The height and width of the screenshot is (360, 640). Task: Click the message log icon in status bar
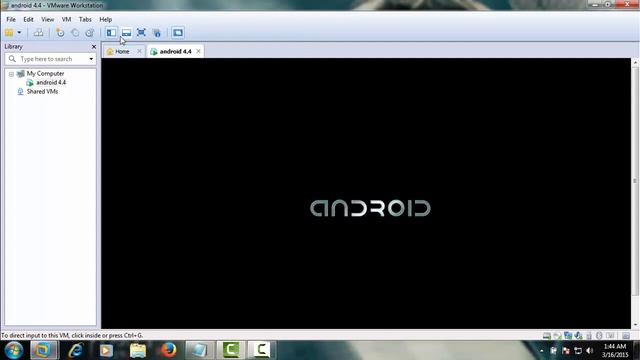point(626,336)
